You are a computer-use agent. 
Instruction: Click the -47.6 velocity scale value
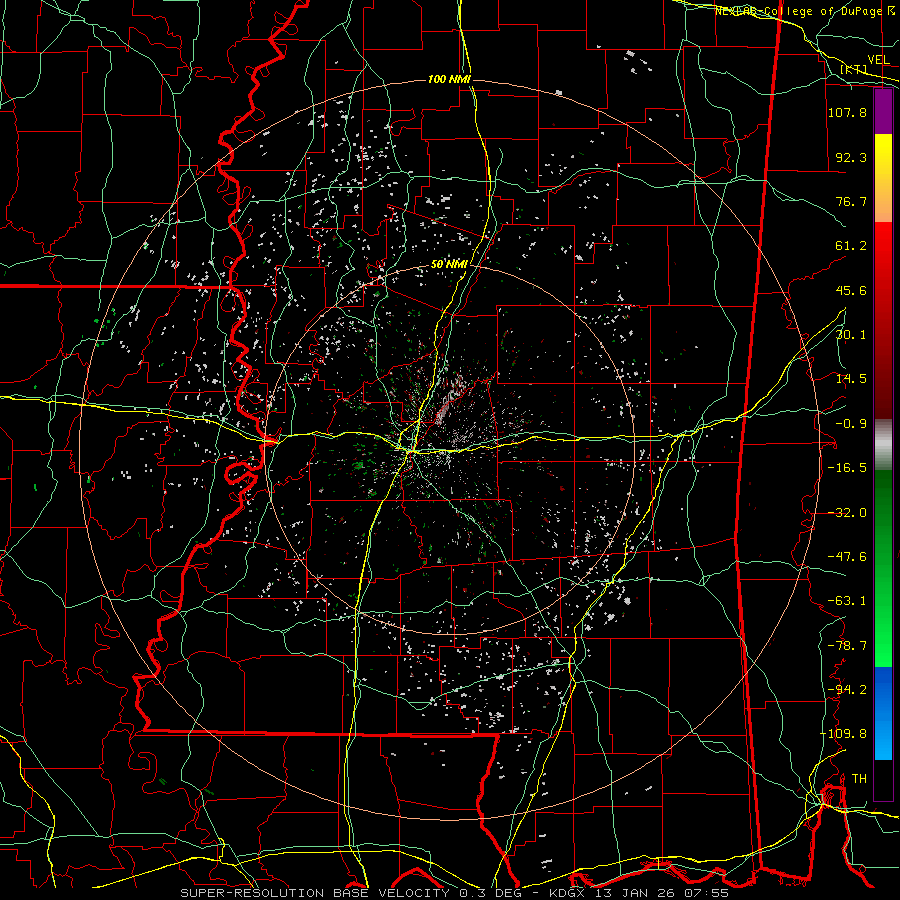pyautogui.click(x=847, y=557)
